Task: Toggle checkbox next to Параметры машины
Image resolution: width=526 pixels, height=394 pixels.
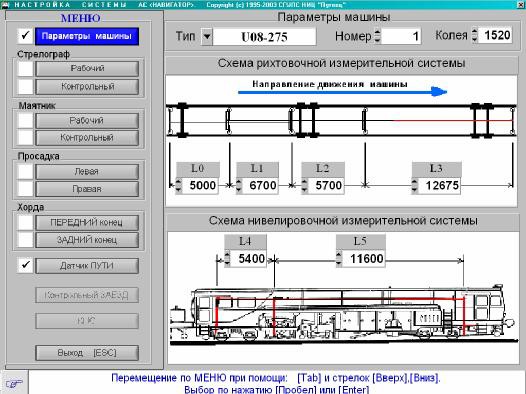Action: (25, 36)
